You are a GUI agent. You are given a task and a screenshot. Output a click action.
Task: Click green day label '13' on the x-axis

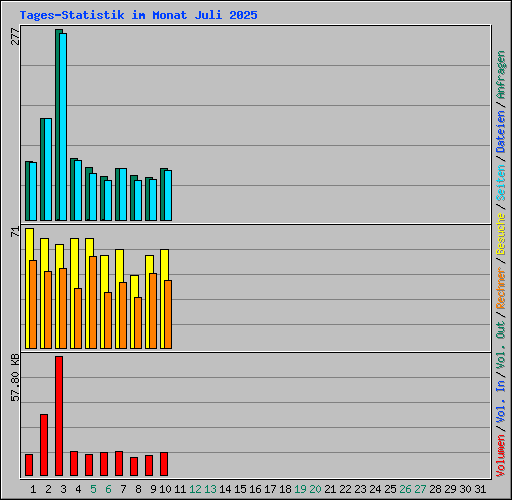(x=210, y=489)
